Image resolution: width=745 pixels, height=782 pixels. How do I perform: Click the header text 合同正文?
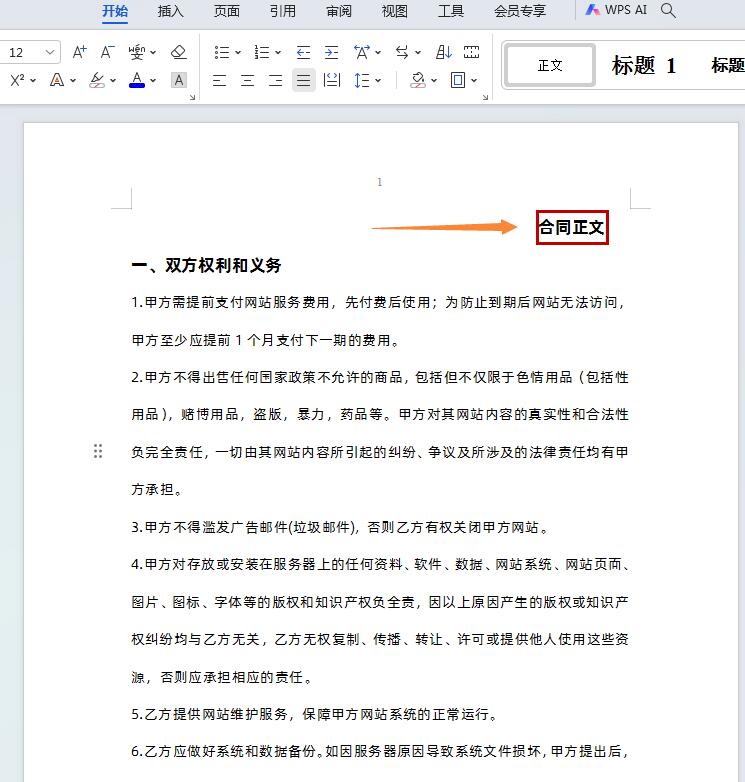click(571, 227)
